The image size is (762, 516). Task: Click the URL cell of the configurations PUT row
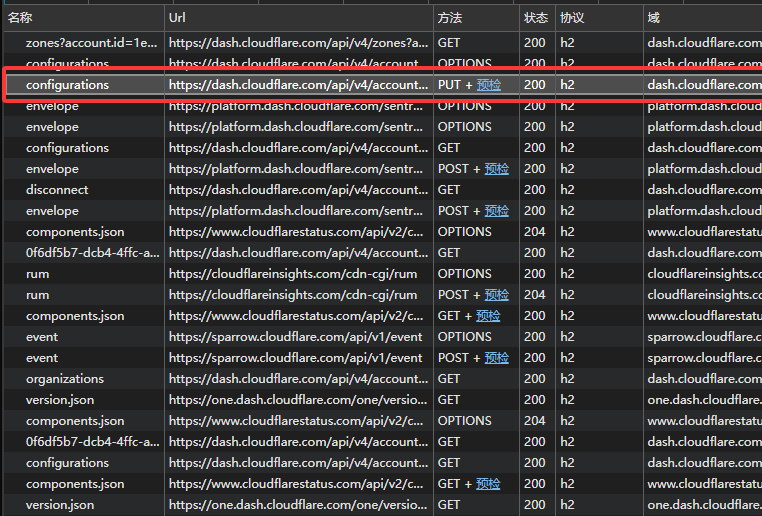[298, 85]
